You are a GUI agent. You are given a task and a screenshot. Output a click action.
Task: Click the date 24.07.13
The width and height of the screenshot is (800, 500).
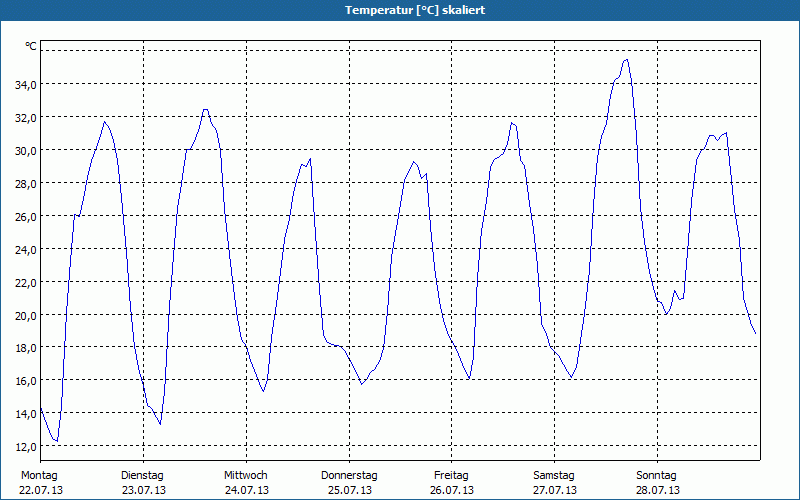pyautogui.click(x=247, y=490)
